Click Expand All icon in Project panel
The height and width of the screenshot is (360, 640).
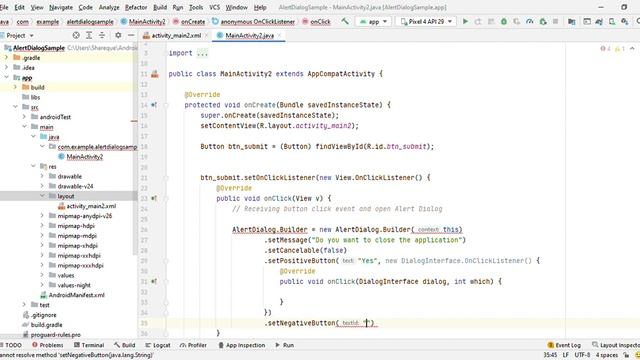(89, 36)
